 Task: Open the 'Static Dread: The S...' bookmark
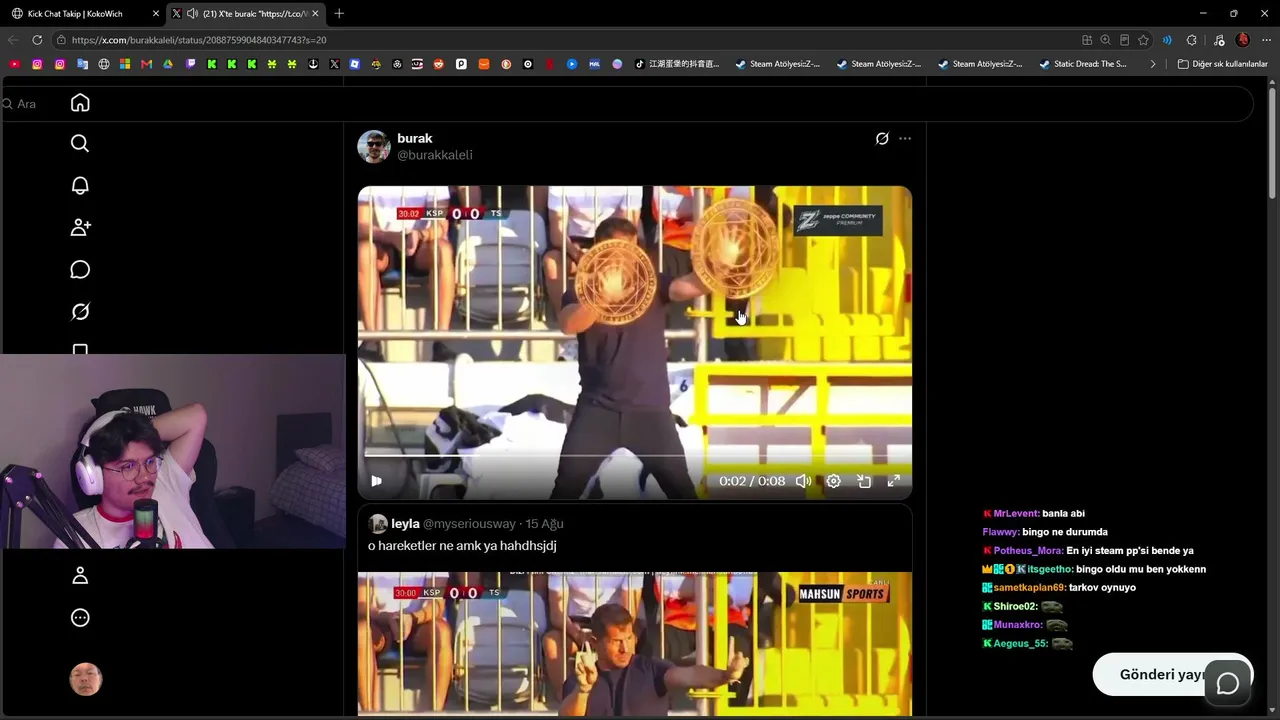pos(1083,64)
